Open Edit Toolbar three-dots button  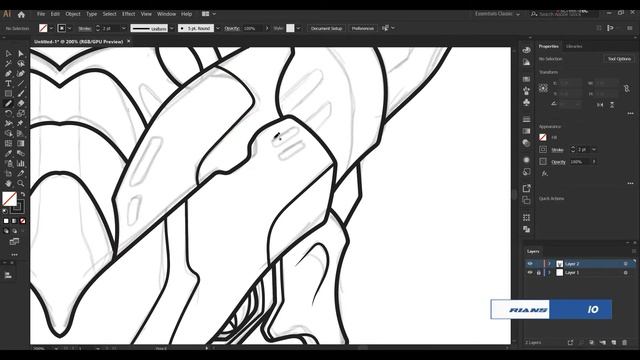pyautogui.click(x=15, y=255)
